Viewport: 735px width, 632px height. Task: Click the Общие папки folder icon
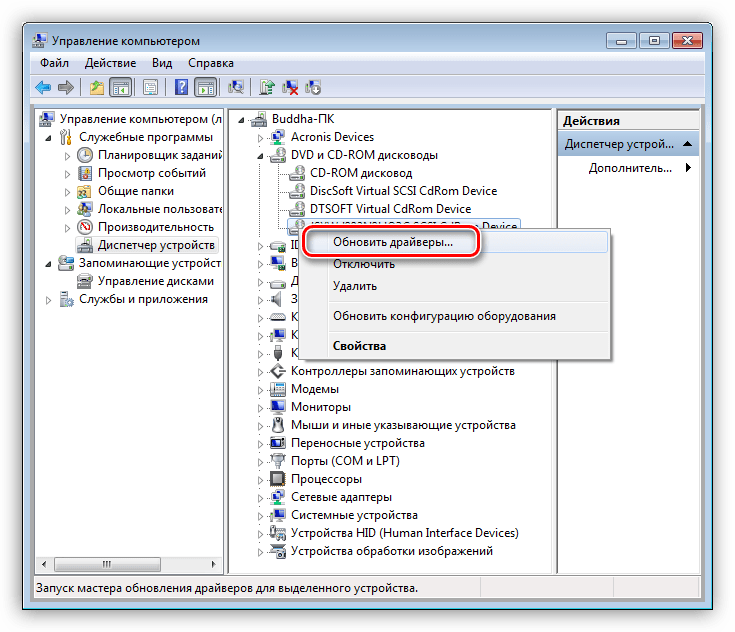tap(85, 191)
